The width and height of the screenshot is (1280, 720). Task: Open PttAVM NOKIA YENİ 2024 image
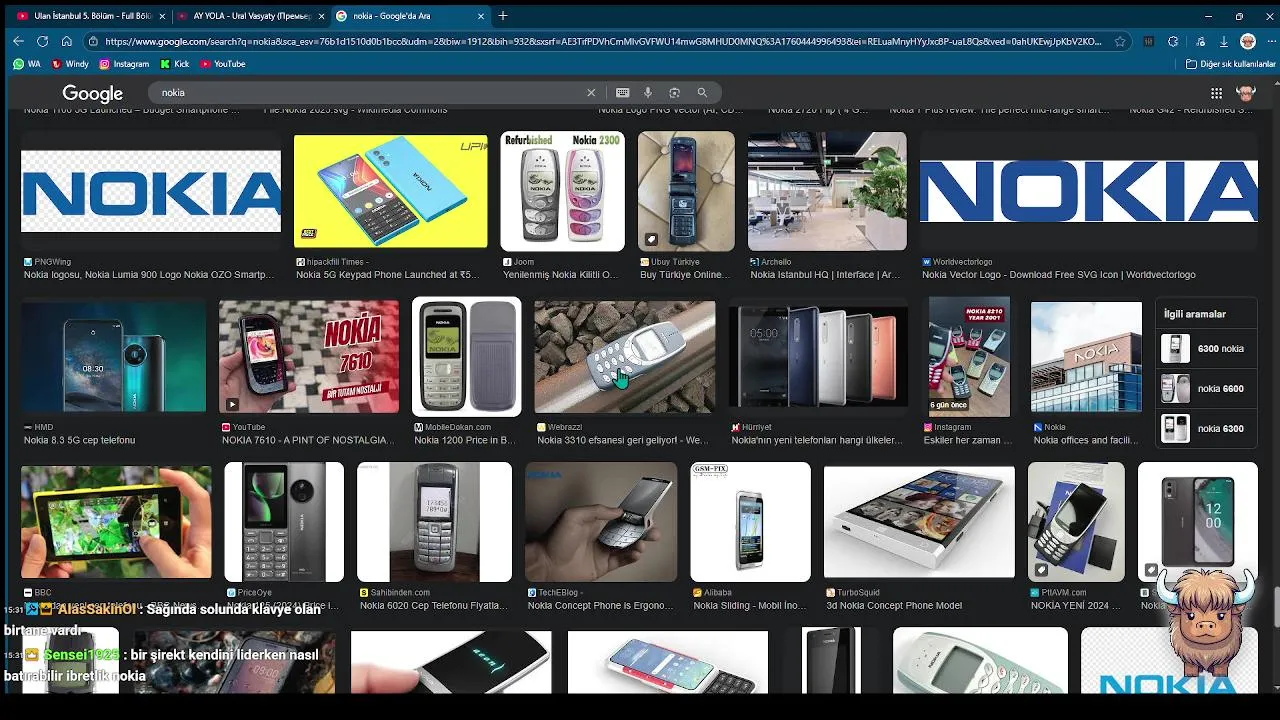click(1076, 521)
